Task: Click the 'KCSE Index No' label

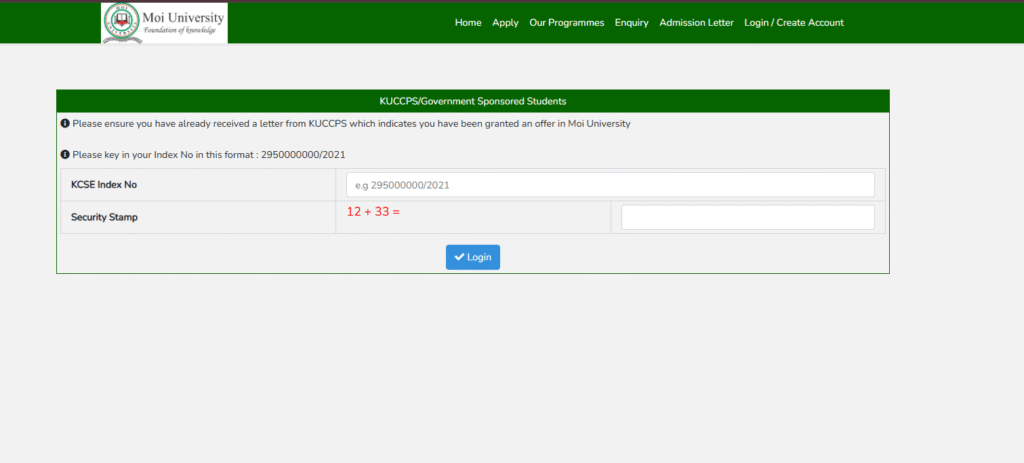Action: pos(104,185)
